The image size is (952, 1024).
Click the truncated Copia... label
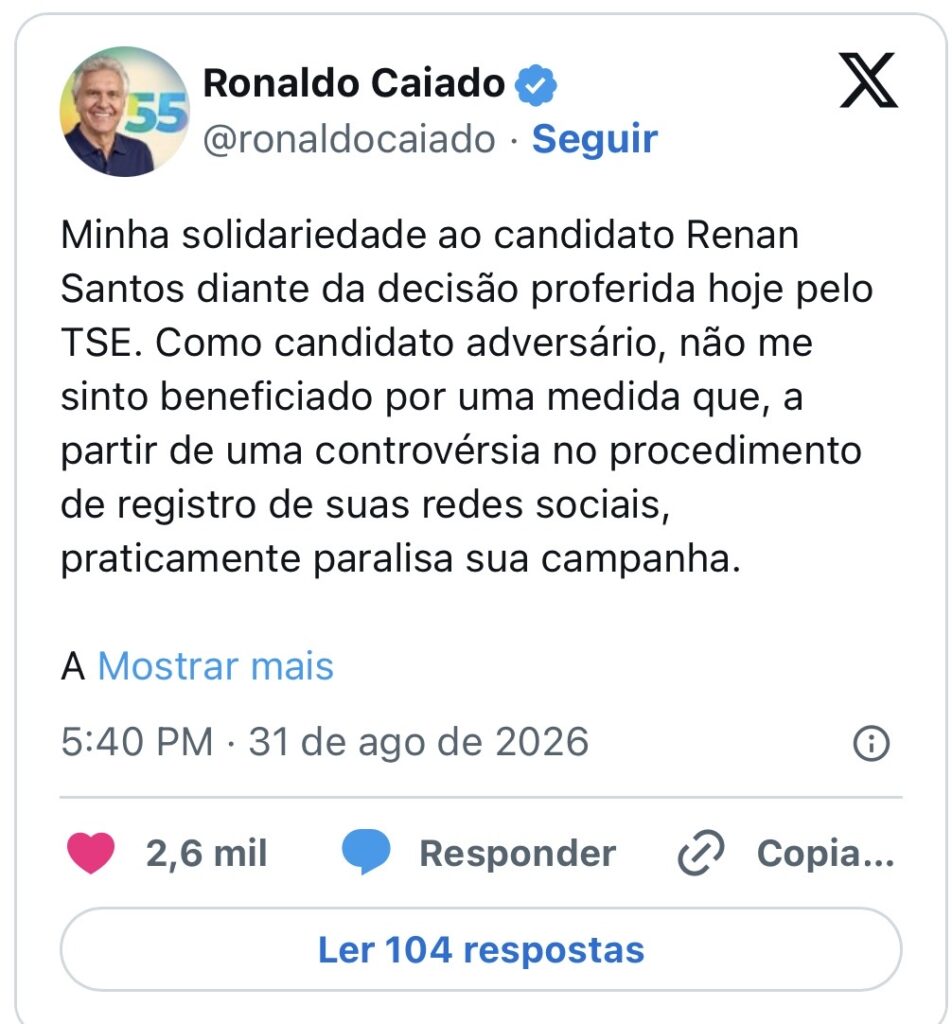click(825, 853)
